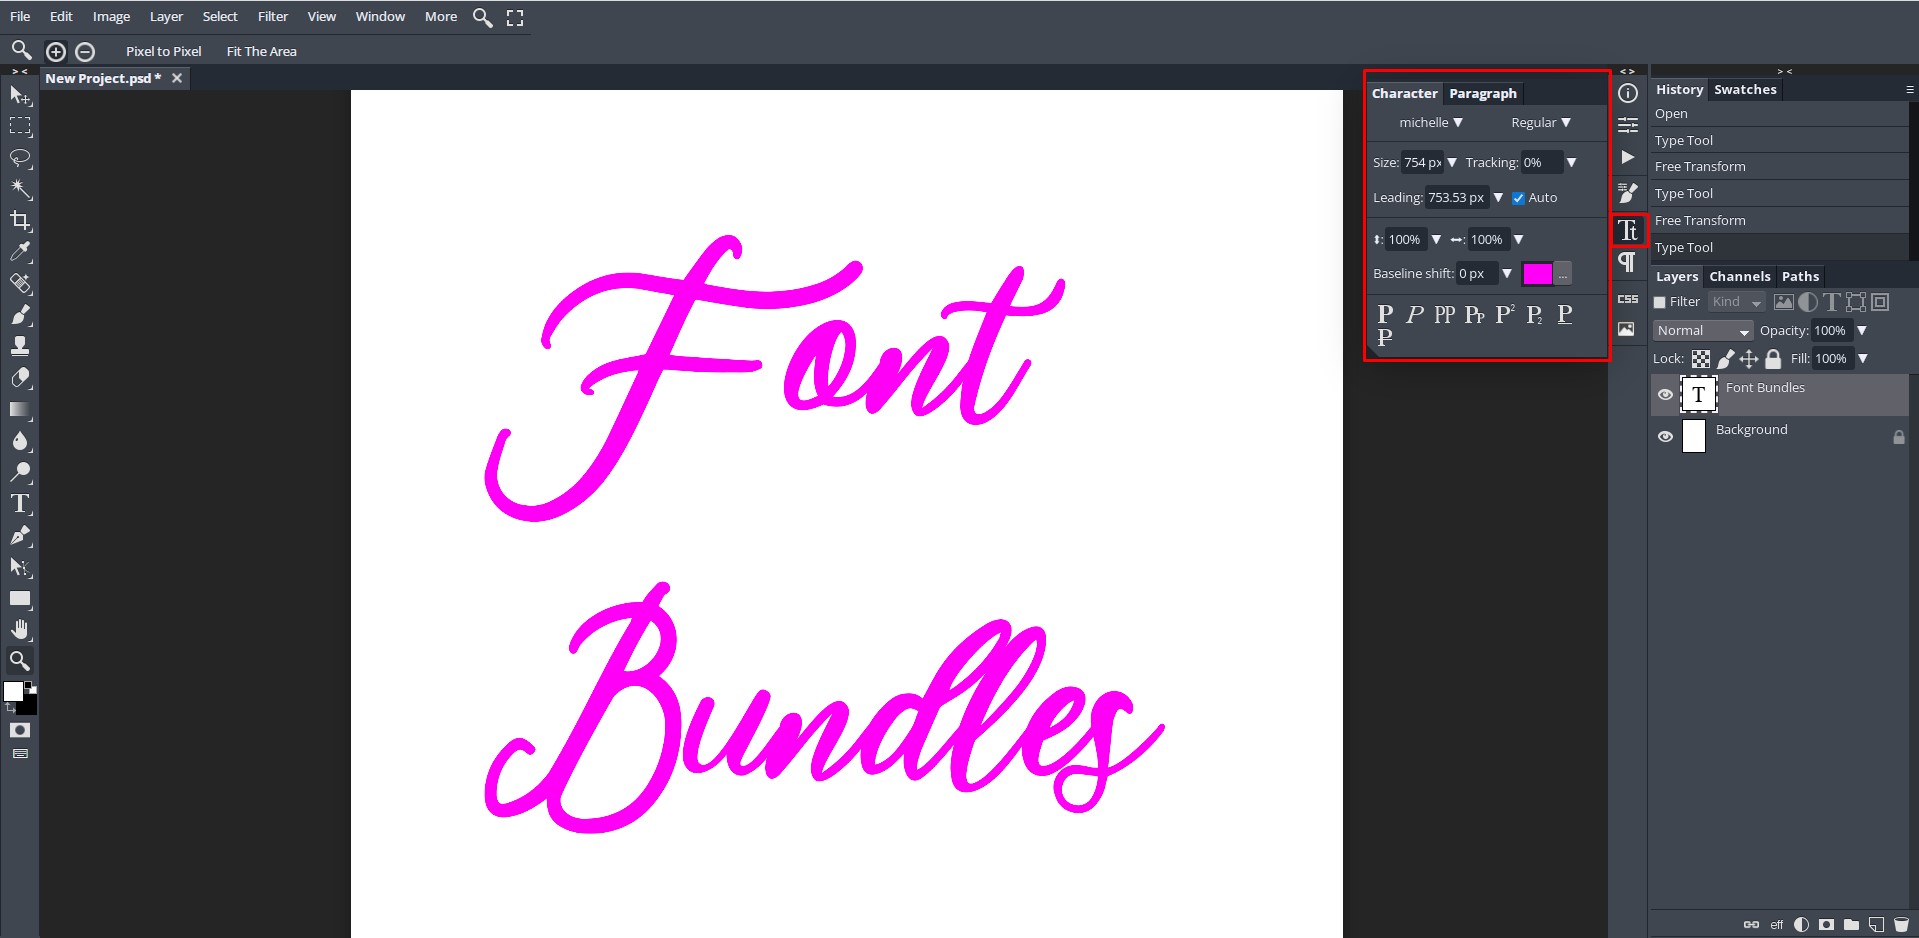Select the Eraser tool
This screenshot has width=1919, height=938.
20,378
